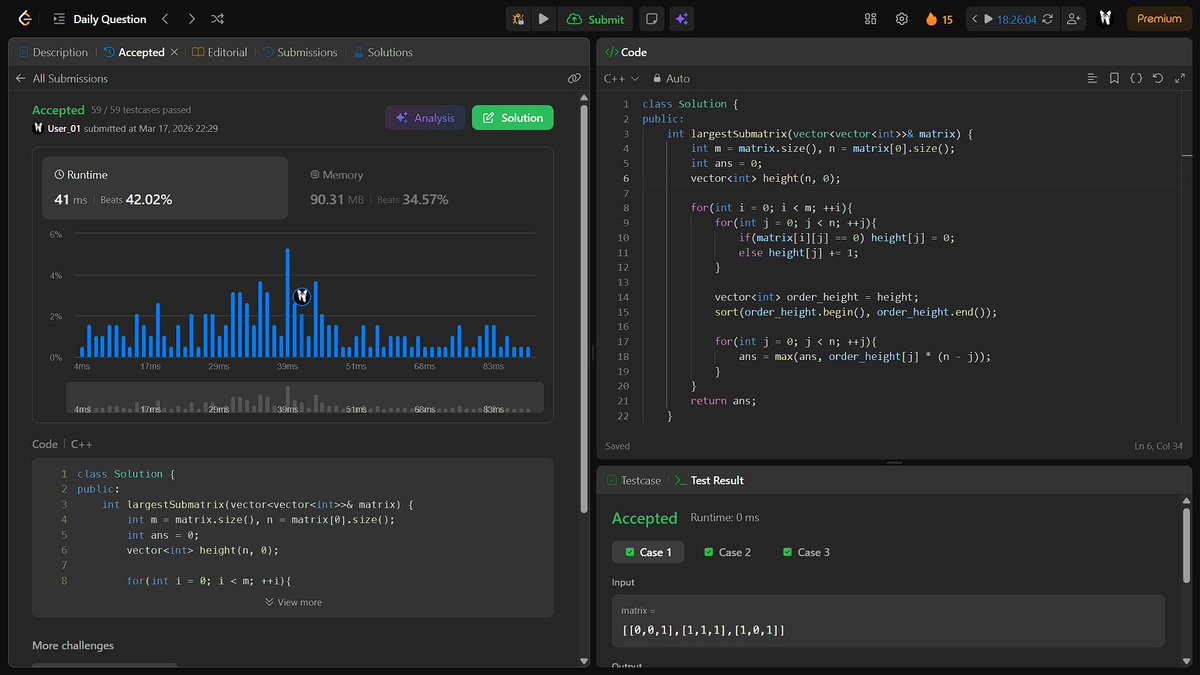The image size is (1200, 675).
Task: Copy submission link icon
Action: (x=574, y=78)
